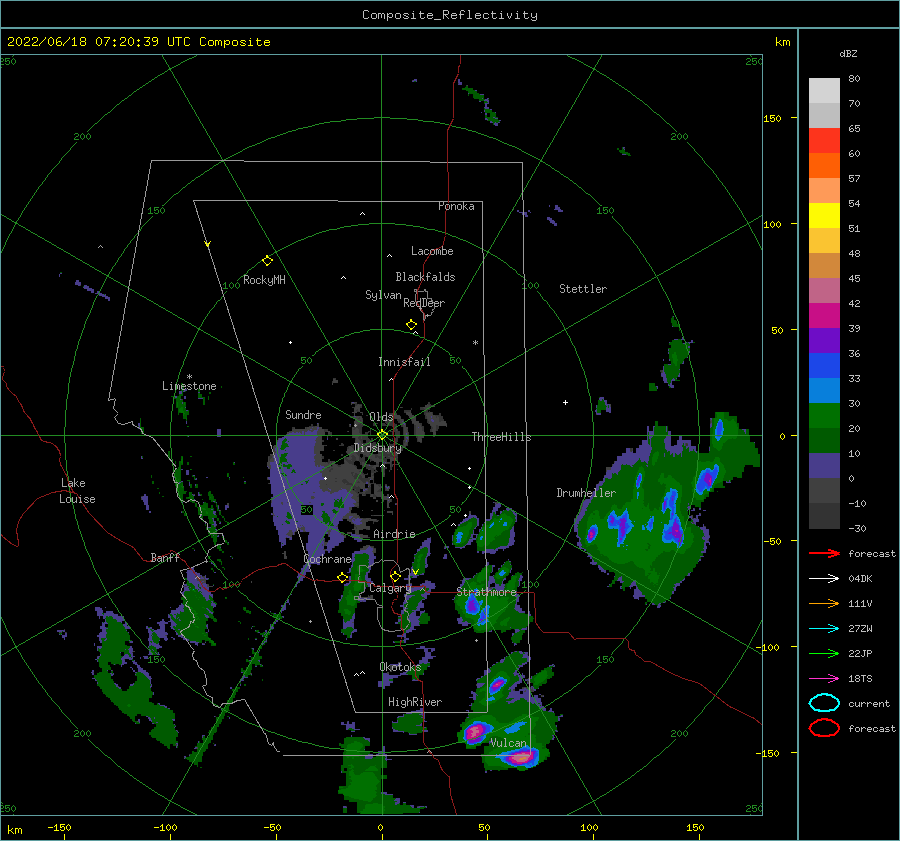Click the dBZ legend heading

click(848, 53)
